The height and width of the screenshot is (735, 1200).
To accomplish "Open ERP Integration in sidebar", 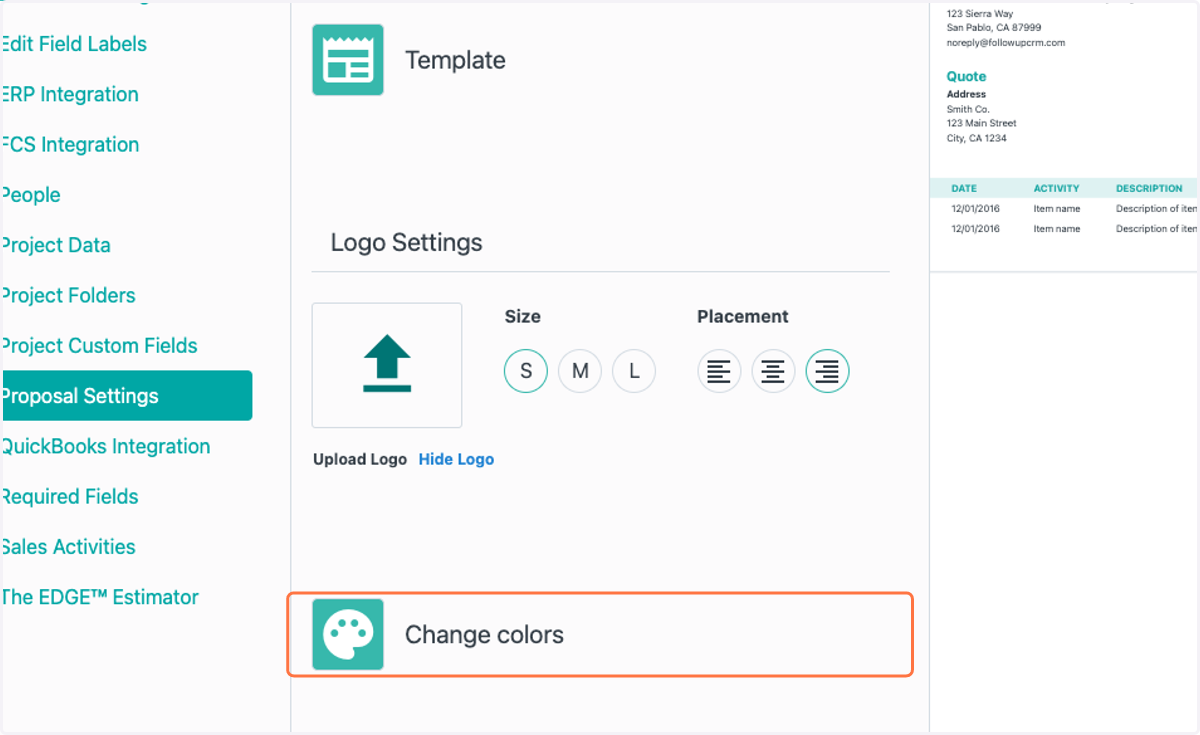I will tap(70, 94).
